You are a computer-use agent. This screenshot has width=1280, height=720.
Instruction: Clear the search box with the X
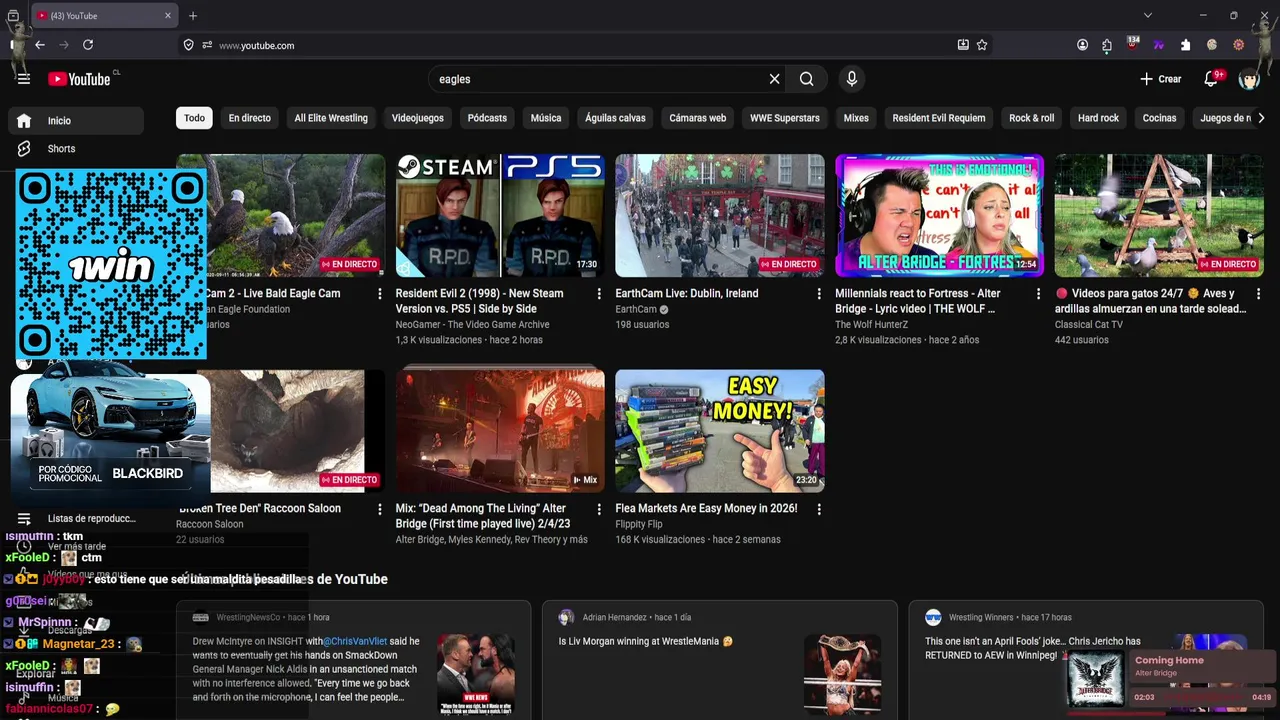click(774, 79)
